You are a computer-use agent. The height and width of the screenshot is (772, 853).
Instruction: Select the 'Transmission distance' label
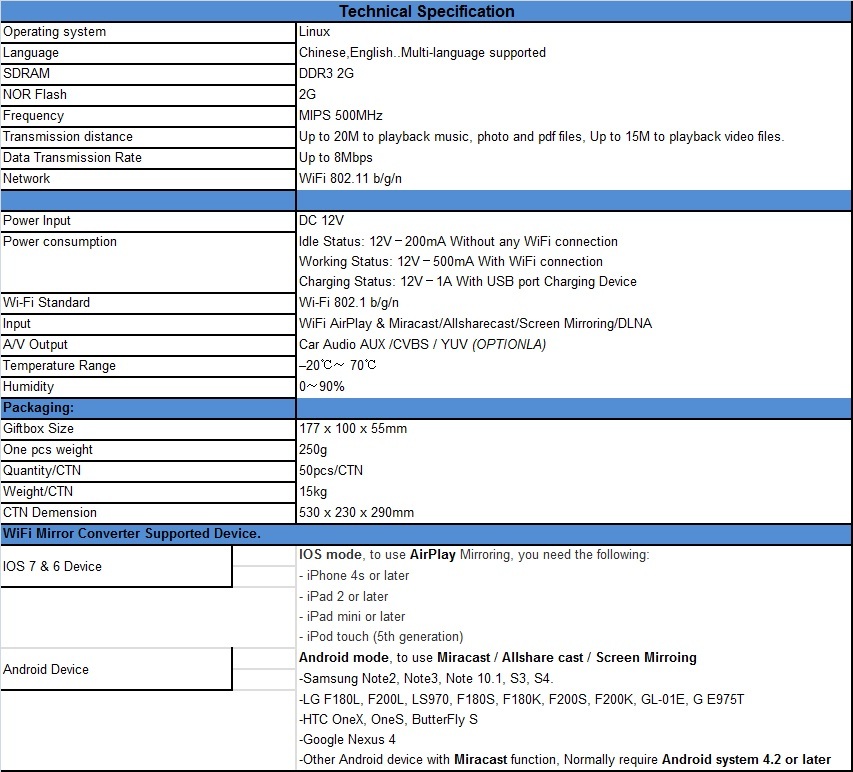click(x=68, y=137)
